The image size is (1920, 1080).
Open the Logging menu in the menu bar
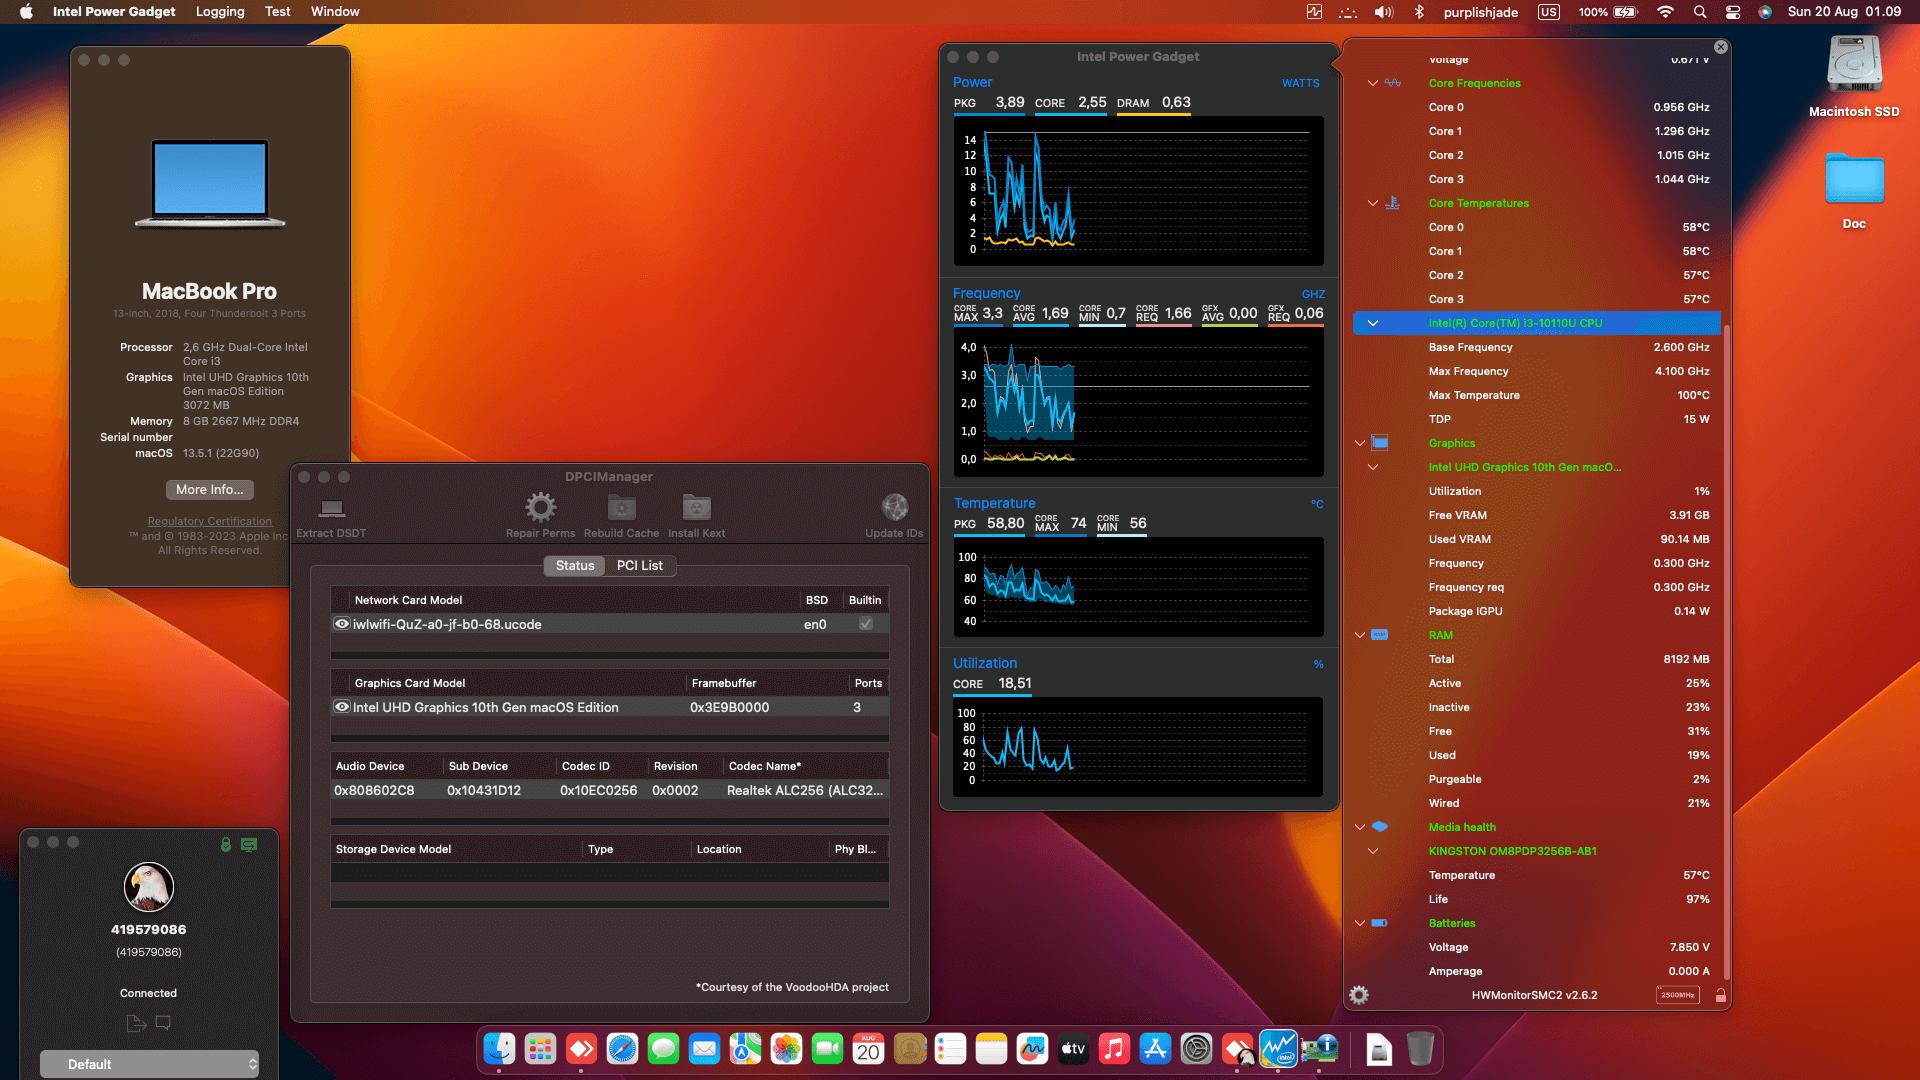219,12
